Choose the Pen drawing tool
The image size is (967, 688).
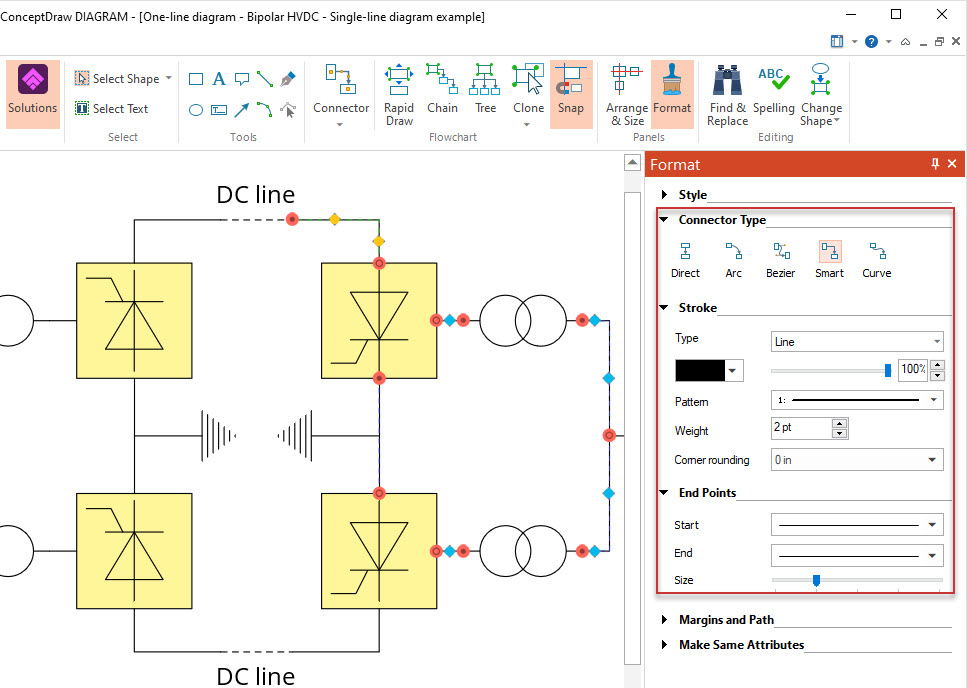click(288, 79)
